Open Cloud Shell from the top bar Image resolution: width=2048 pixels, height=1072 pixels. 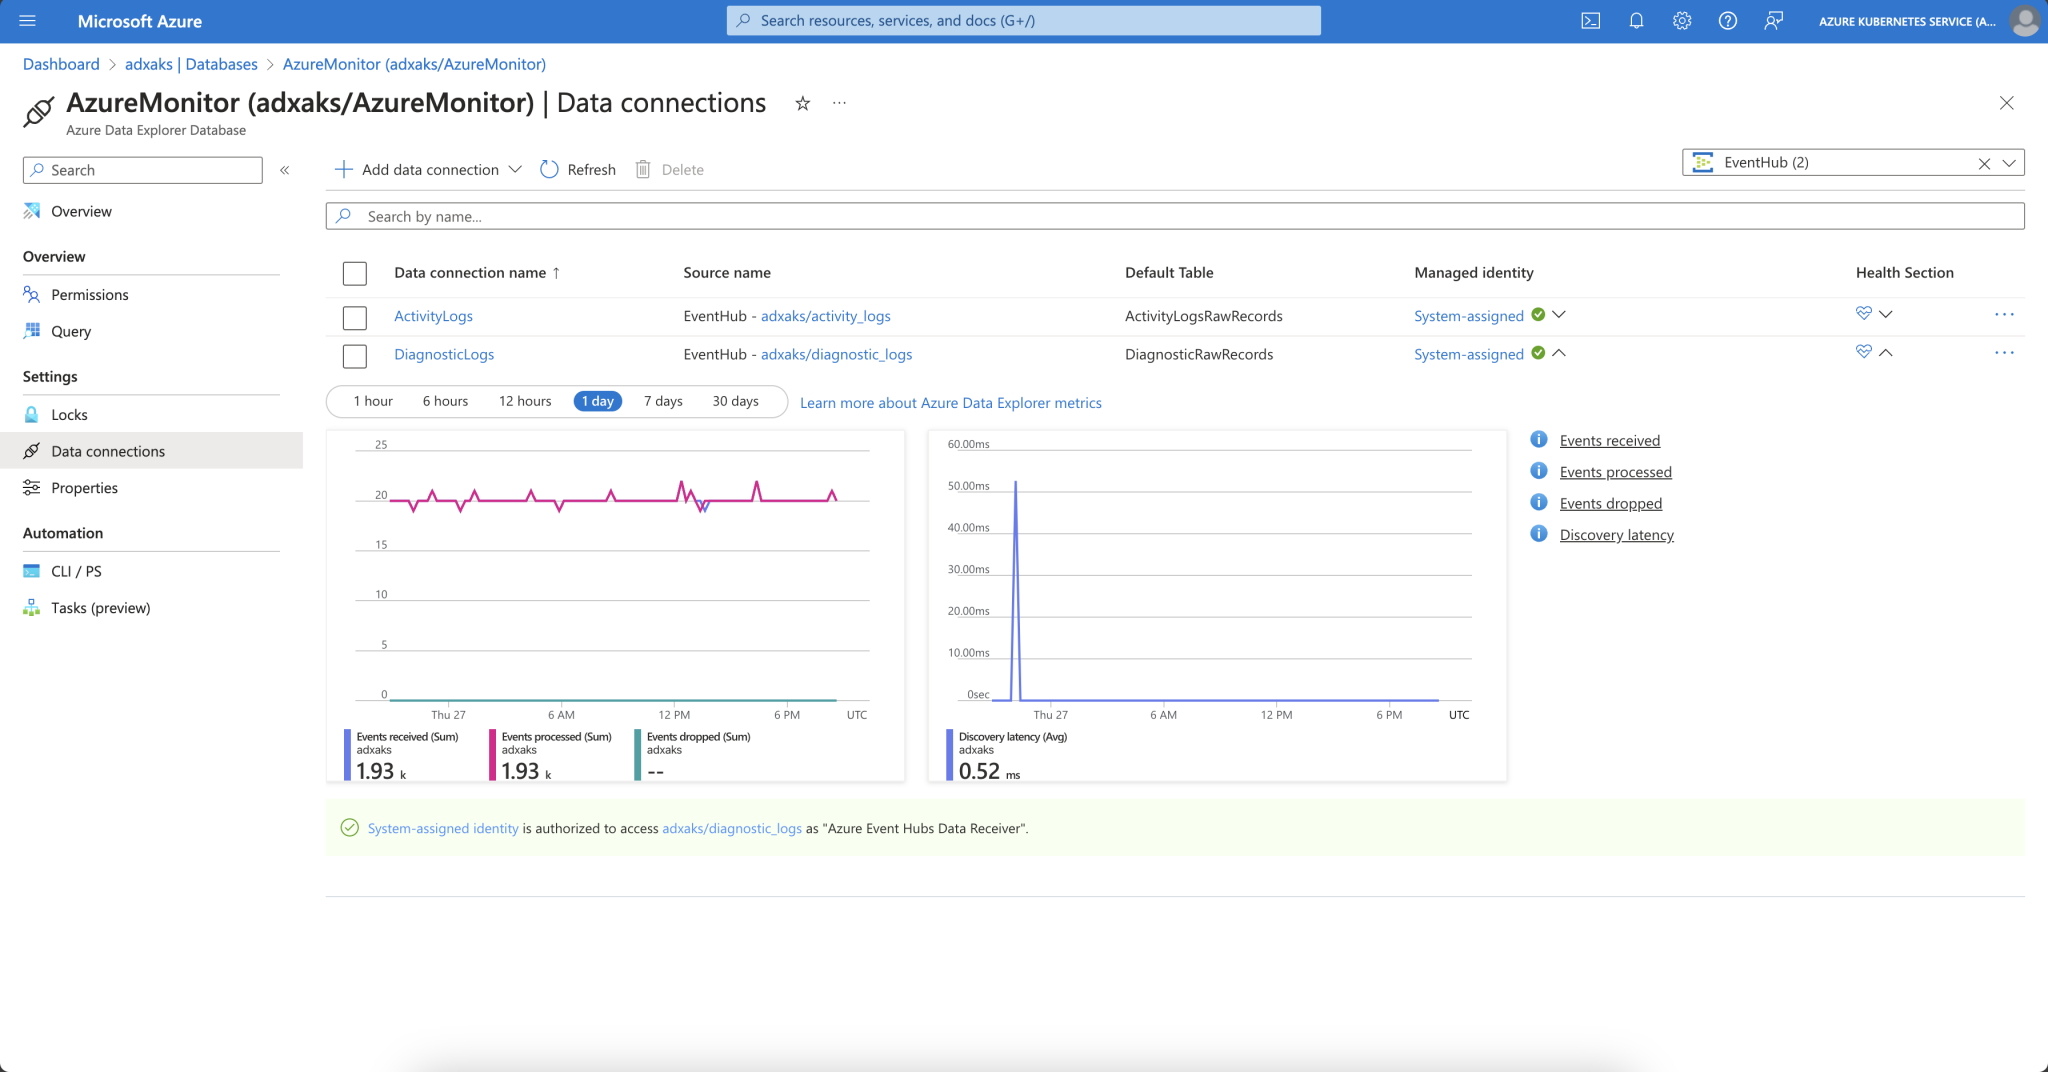pyautogui.click(x=1592, y=20)
